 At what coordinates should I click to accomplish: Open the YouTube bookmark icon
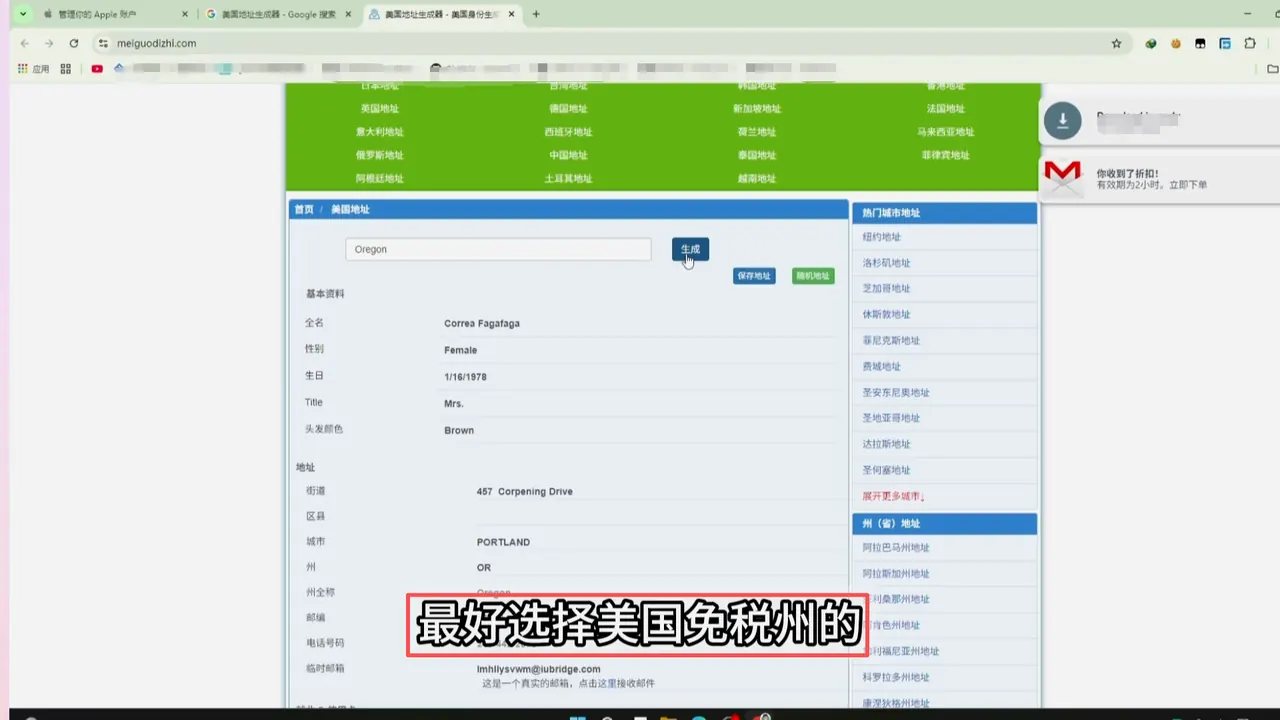point(97,69)
